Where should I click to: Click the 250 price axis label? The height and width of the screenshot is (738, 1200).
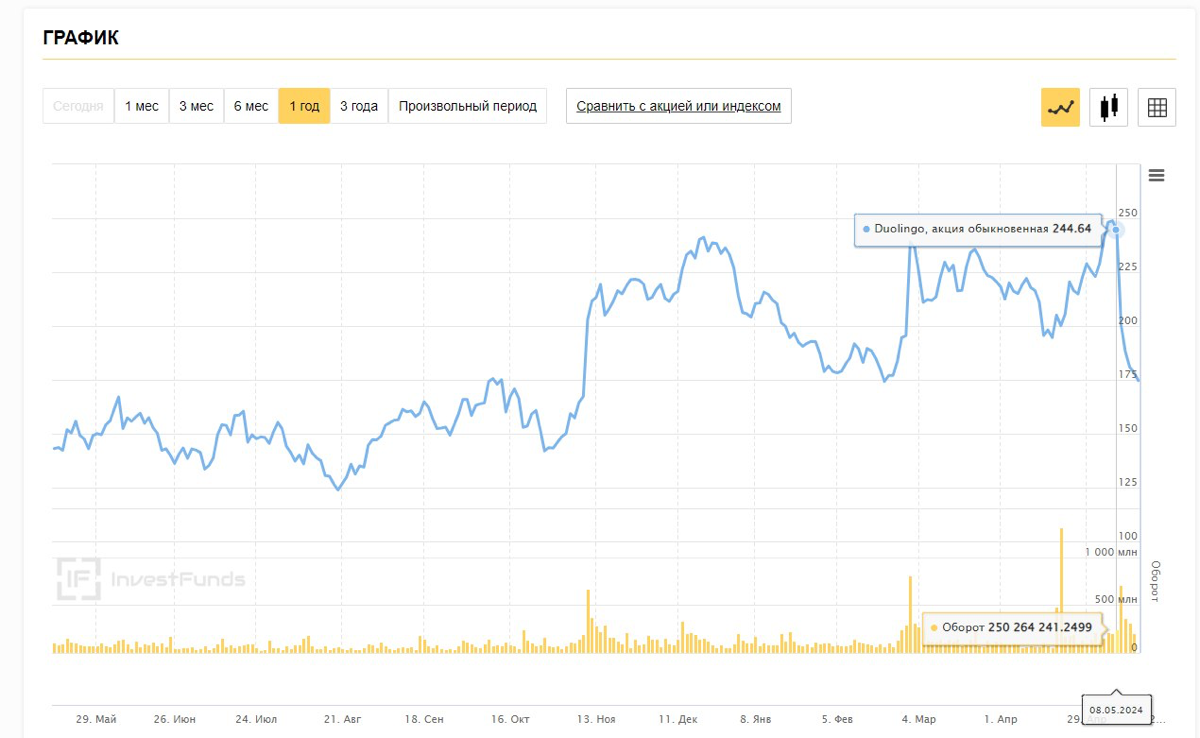(1128, 213)
